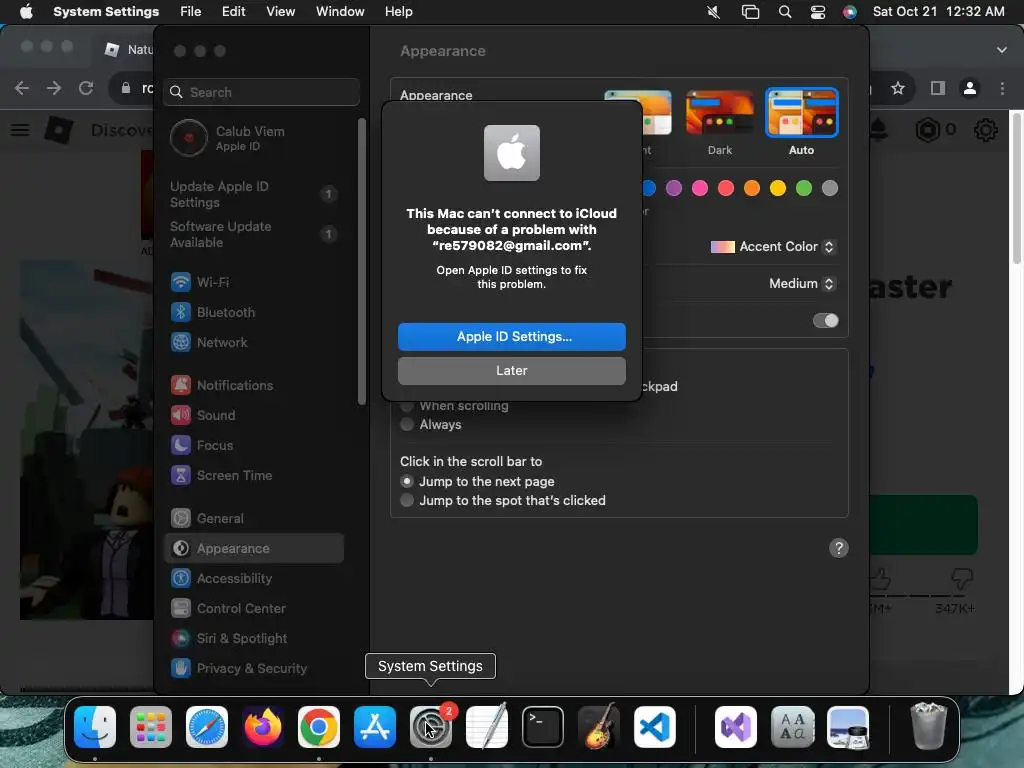Bookmark page with Chrome star icon
1024x768 pixels.
(x=898, y=88)
